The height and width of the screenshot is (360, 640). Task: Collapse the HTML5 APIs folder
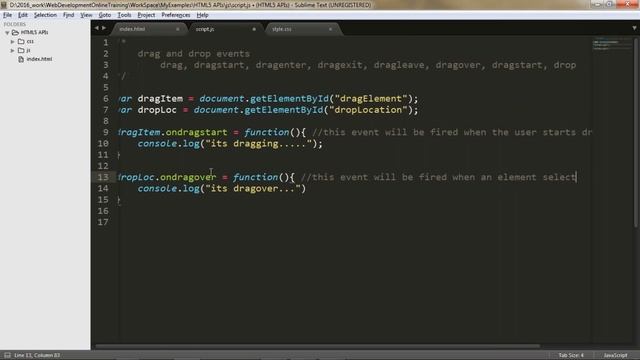tap(7, 33)
